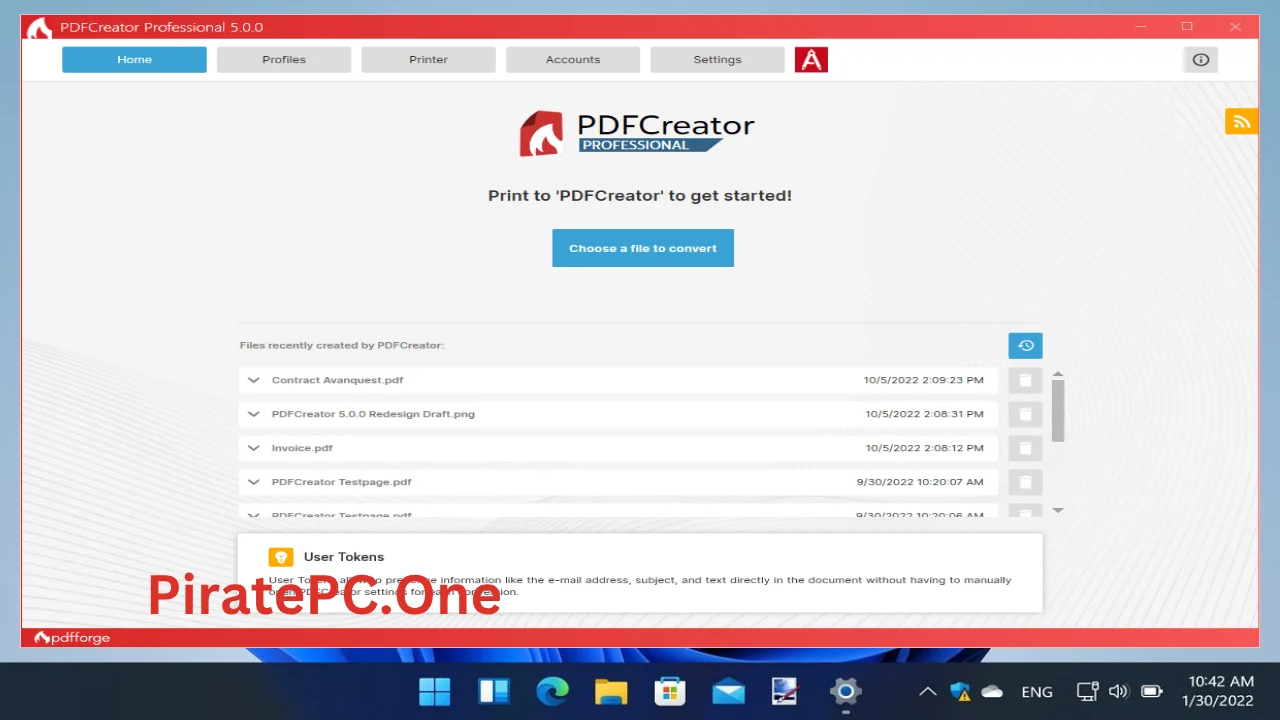Open the Widgets panel icon in taskbar
Image resolution: width=1280 pixels, height=720 pixels.
tap(494, 691)
